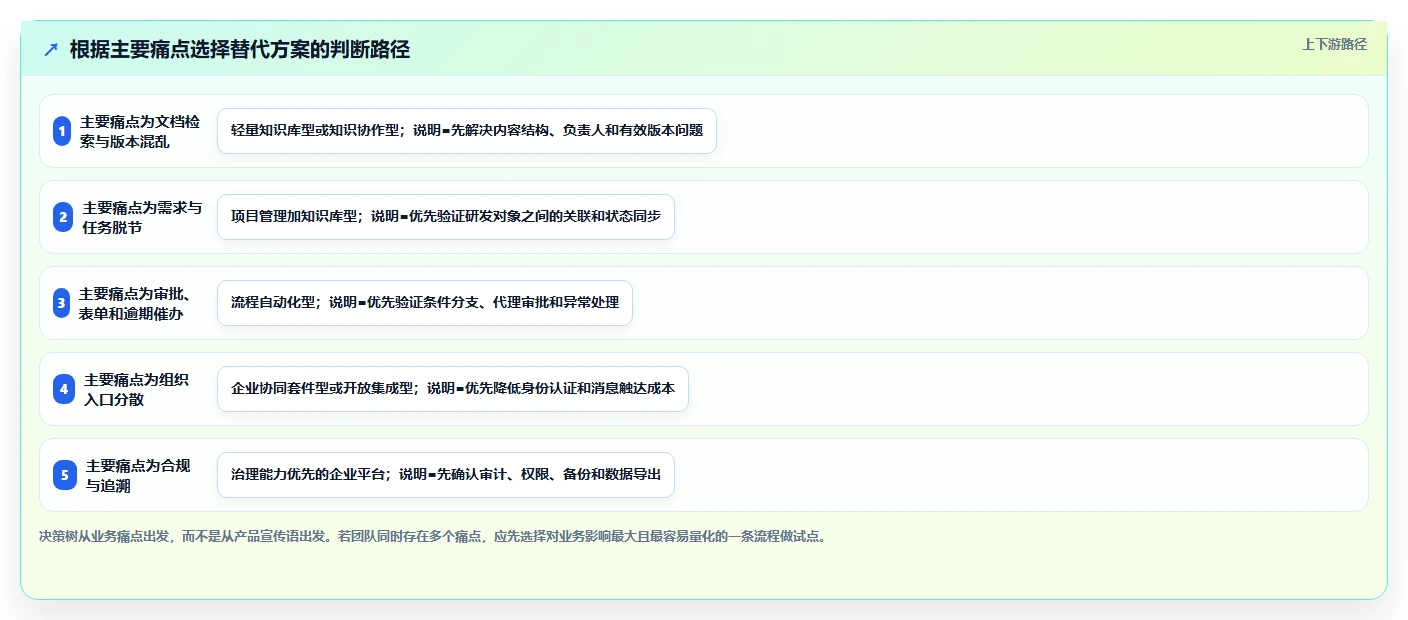Click the label 主要痛点为需求与任务脱节
Image resolution: width=1408 pixels, height=620 pixels.
click(x=142, y=217)
